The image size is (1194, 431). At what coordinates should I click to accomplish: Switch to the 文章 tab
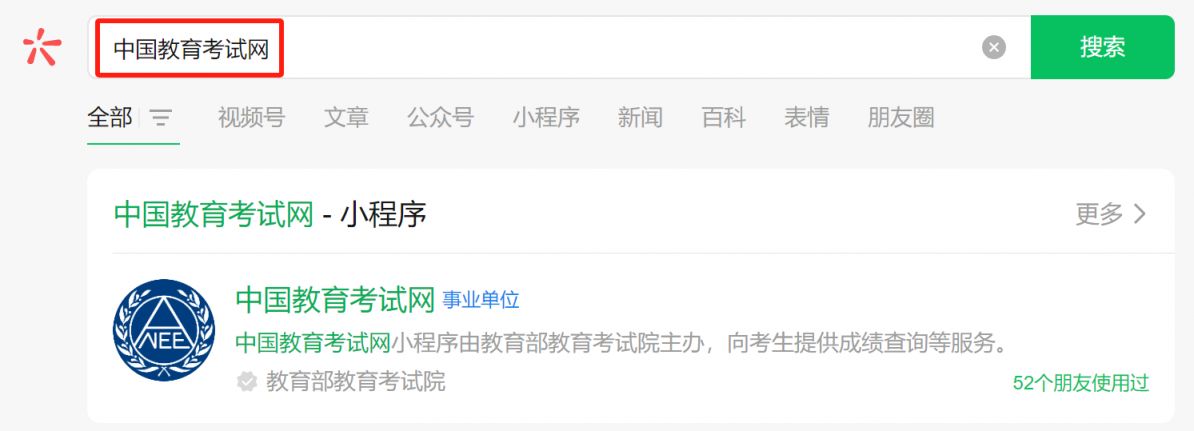(x=346, y=117)
